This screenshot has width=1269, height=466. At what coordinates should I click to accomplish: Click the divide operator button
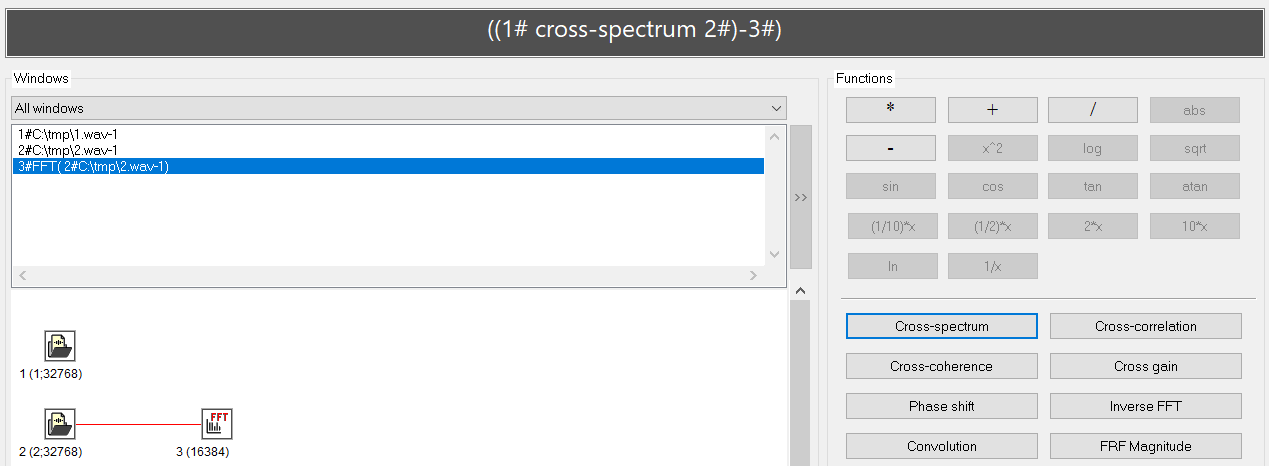(x=1092, y=110)
